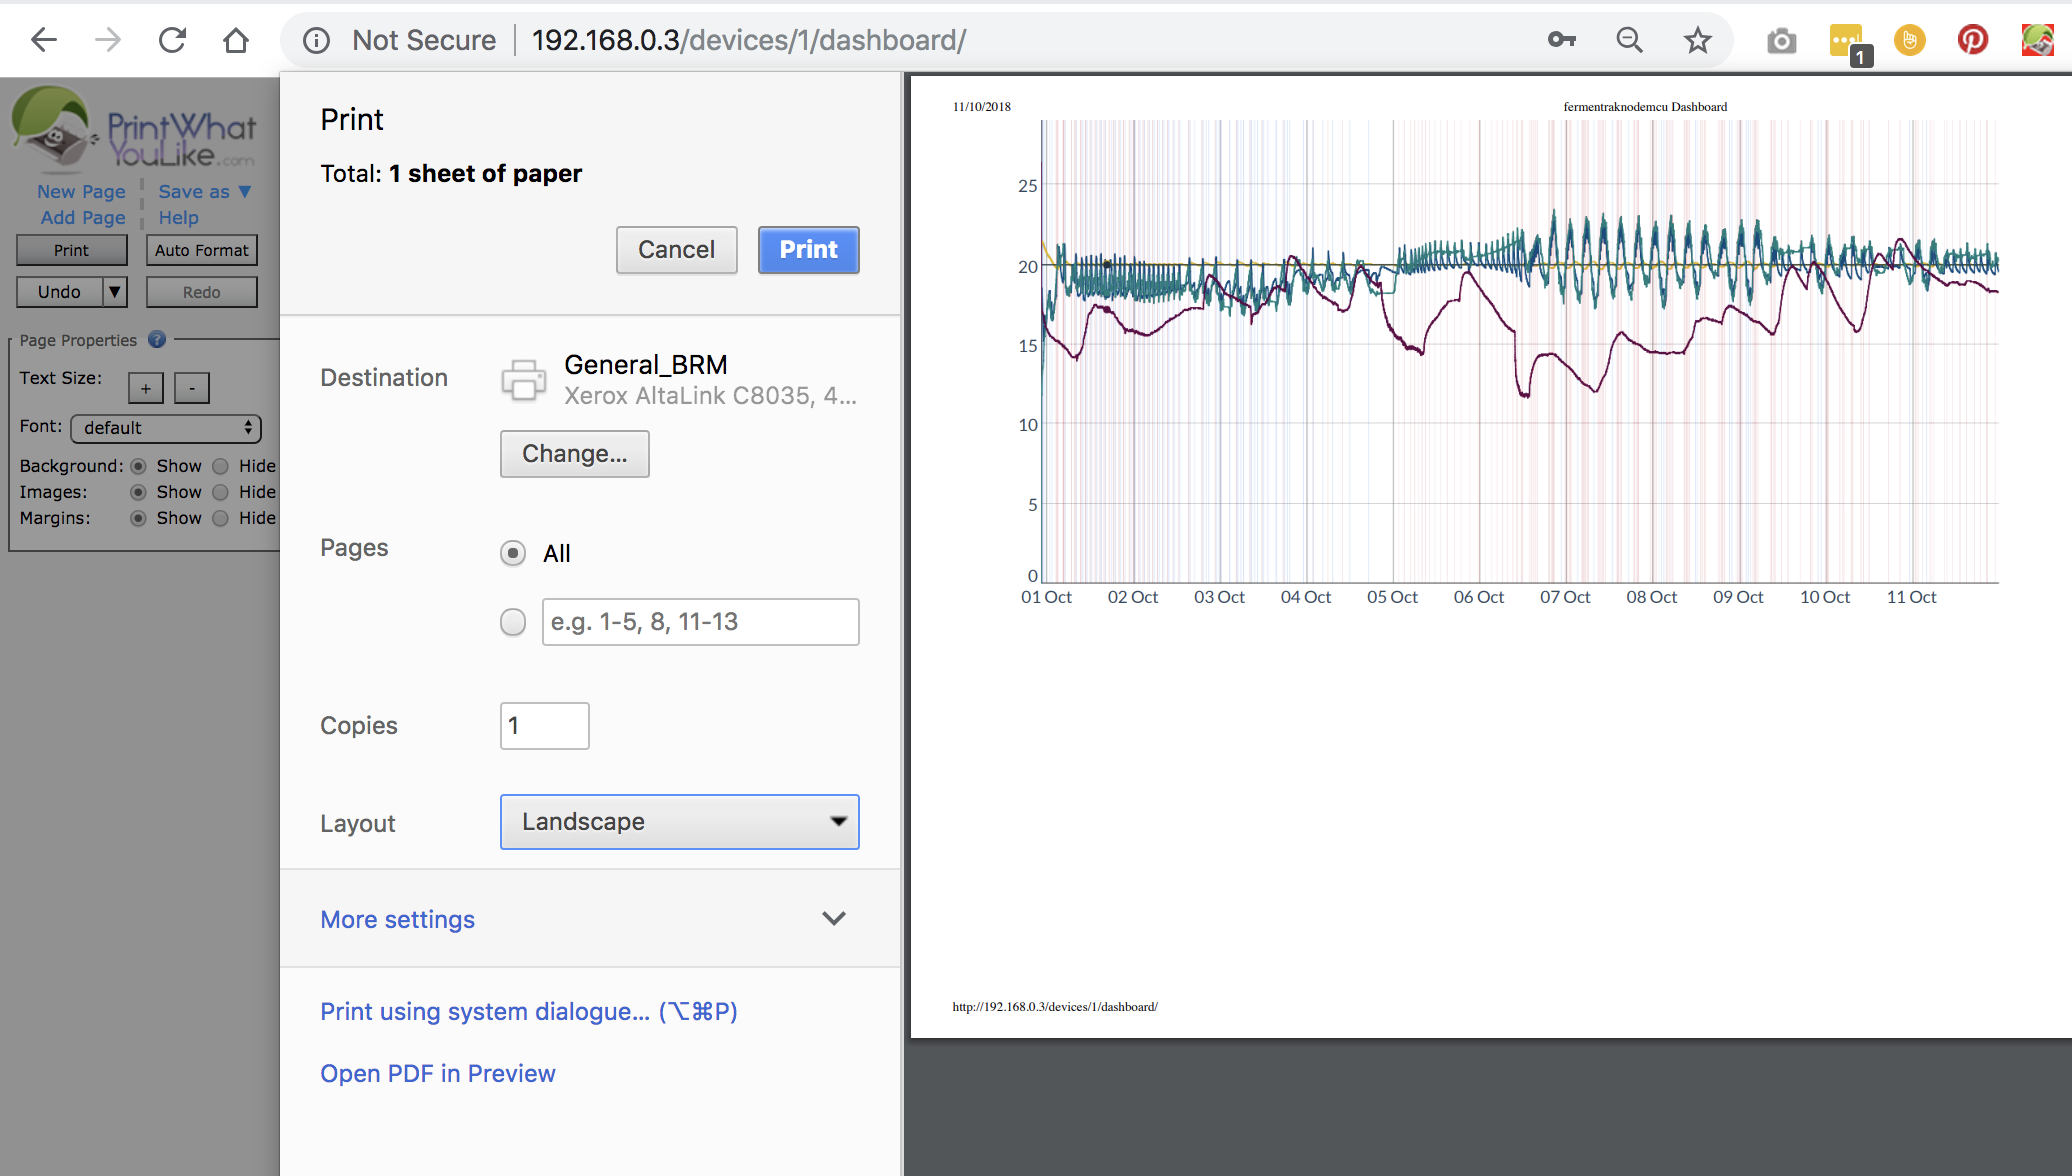Click the Change destination button

tap(574, 454)
